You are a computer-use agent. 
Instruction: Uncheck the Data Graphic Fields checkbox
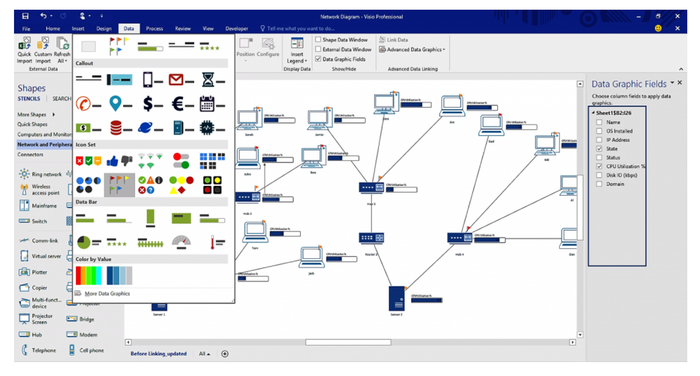(x=318, y=59)
